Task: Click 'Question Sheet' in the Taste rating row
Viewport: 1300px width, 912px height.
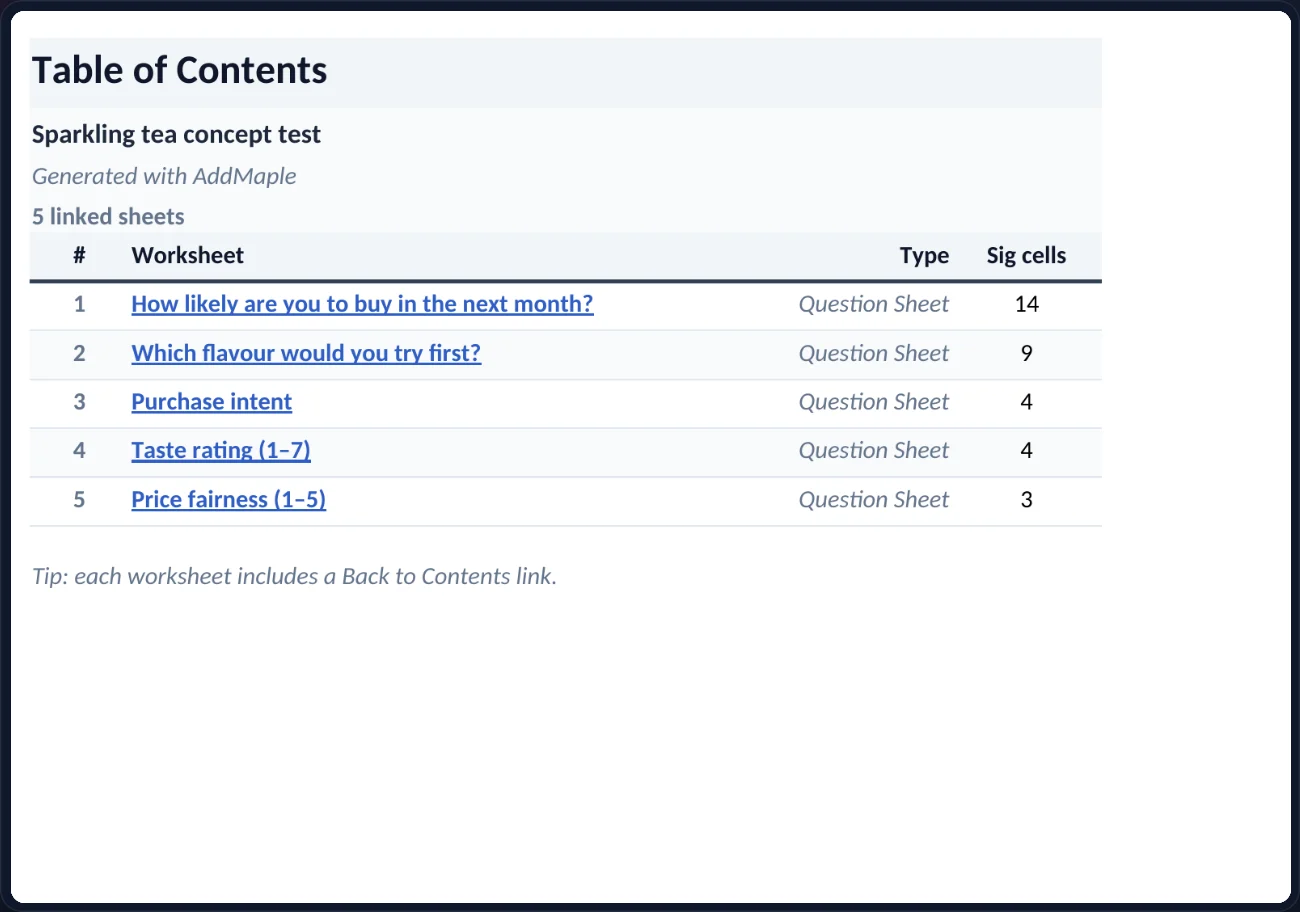Action: (x=874, y=451)
